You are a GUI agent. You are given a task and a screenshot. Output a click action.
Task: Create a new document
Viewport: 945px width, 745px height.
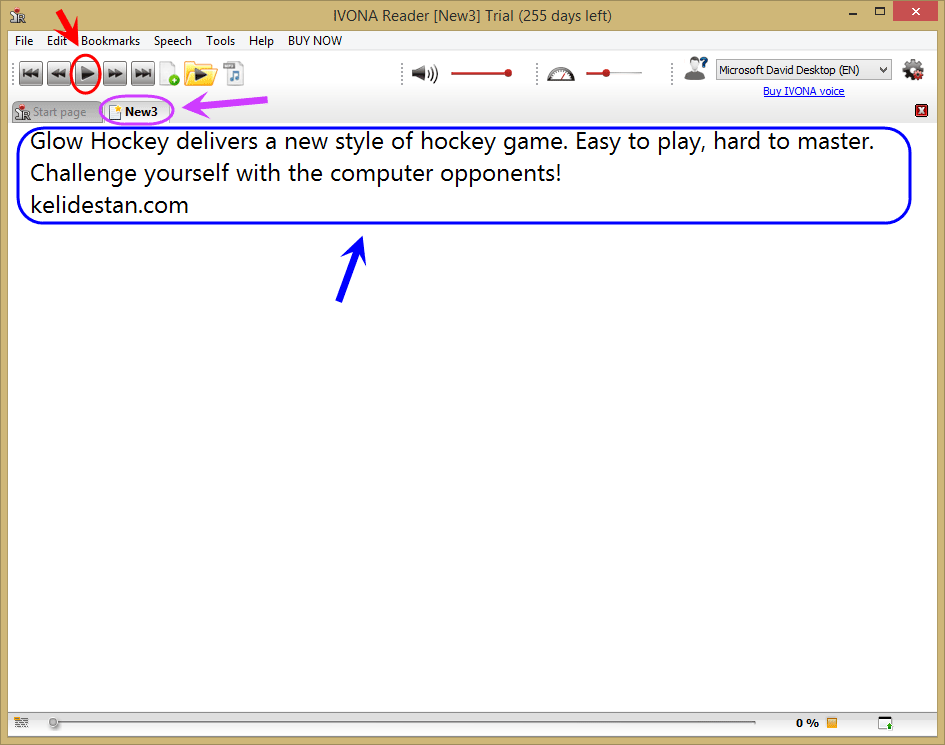click(x=169, y=74)
